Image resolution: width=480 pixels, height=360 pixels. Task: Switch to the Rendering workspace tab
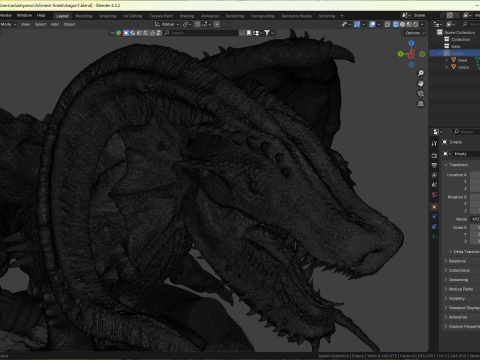[x=235, y=16]
